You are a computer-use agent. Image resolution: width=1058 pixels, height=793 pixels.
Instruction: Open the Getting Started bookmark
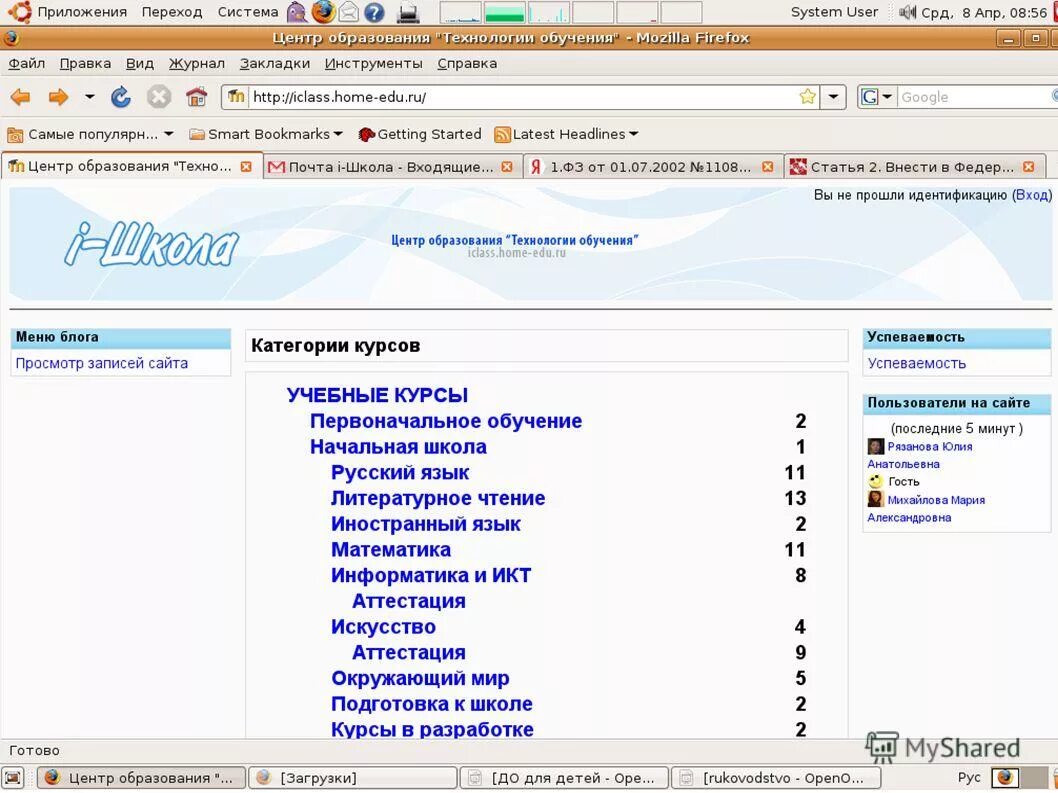point(420,134)
